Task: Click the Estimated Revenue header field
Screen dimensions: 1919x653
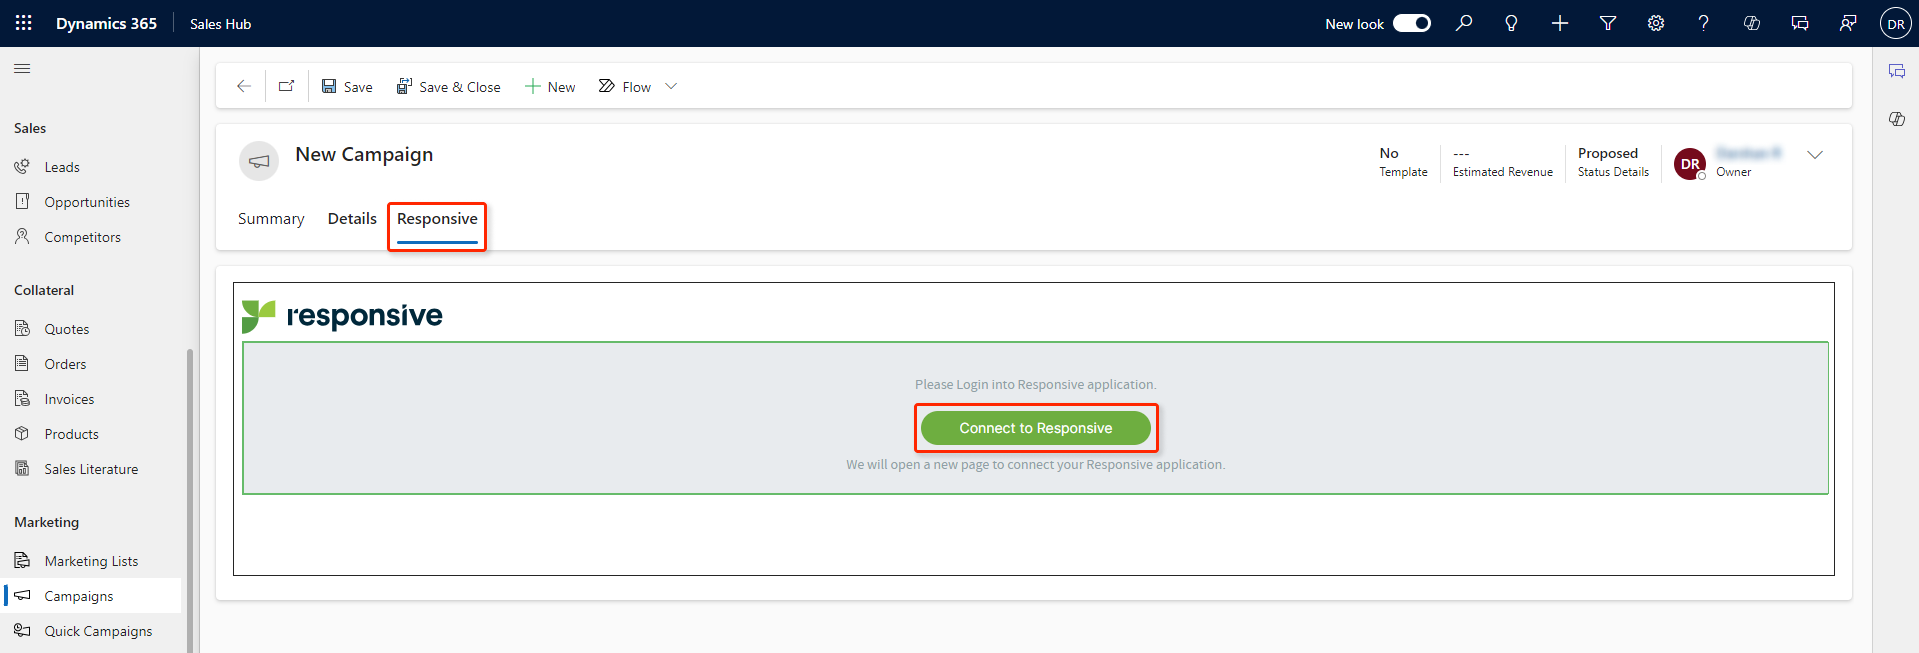Action: [1502, 162]
